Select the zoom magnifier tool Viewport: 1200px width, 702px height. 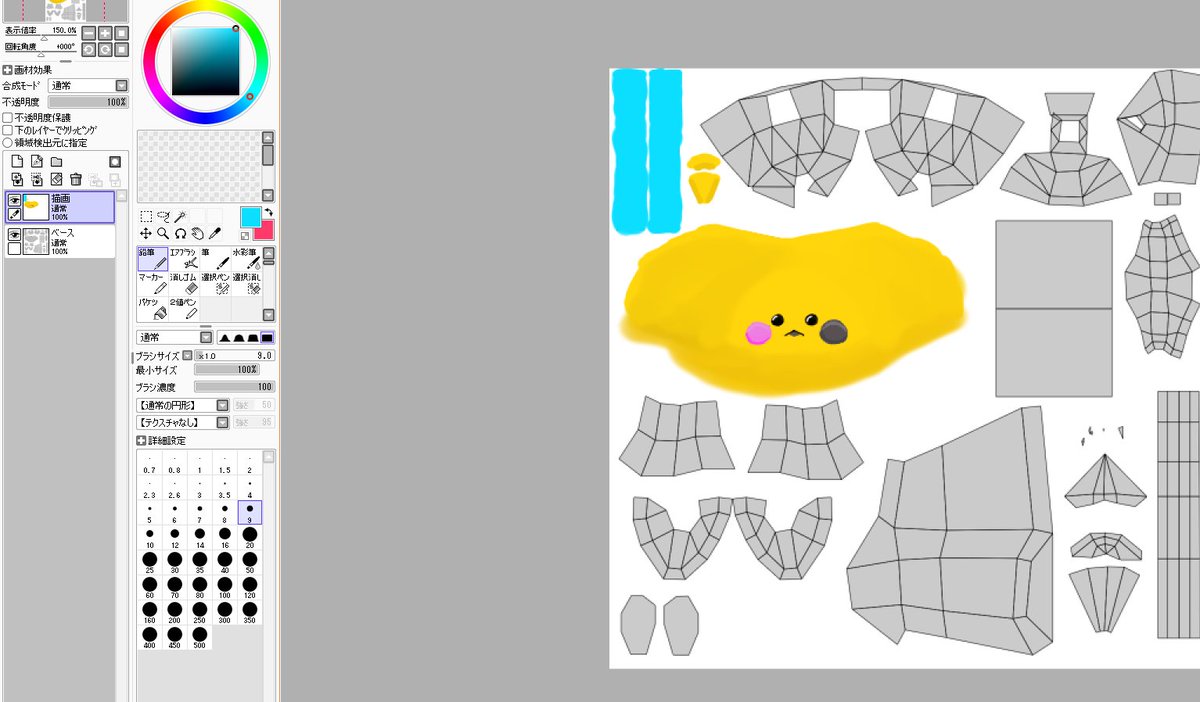[x=163, y=232]
